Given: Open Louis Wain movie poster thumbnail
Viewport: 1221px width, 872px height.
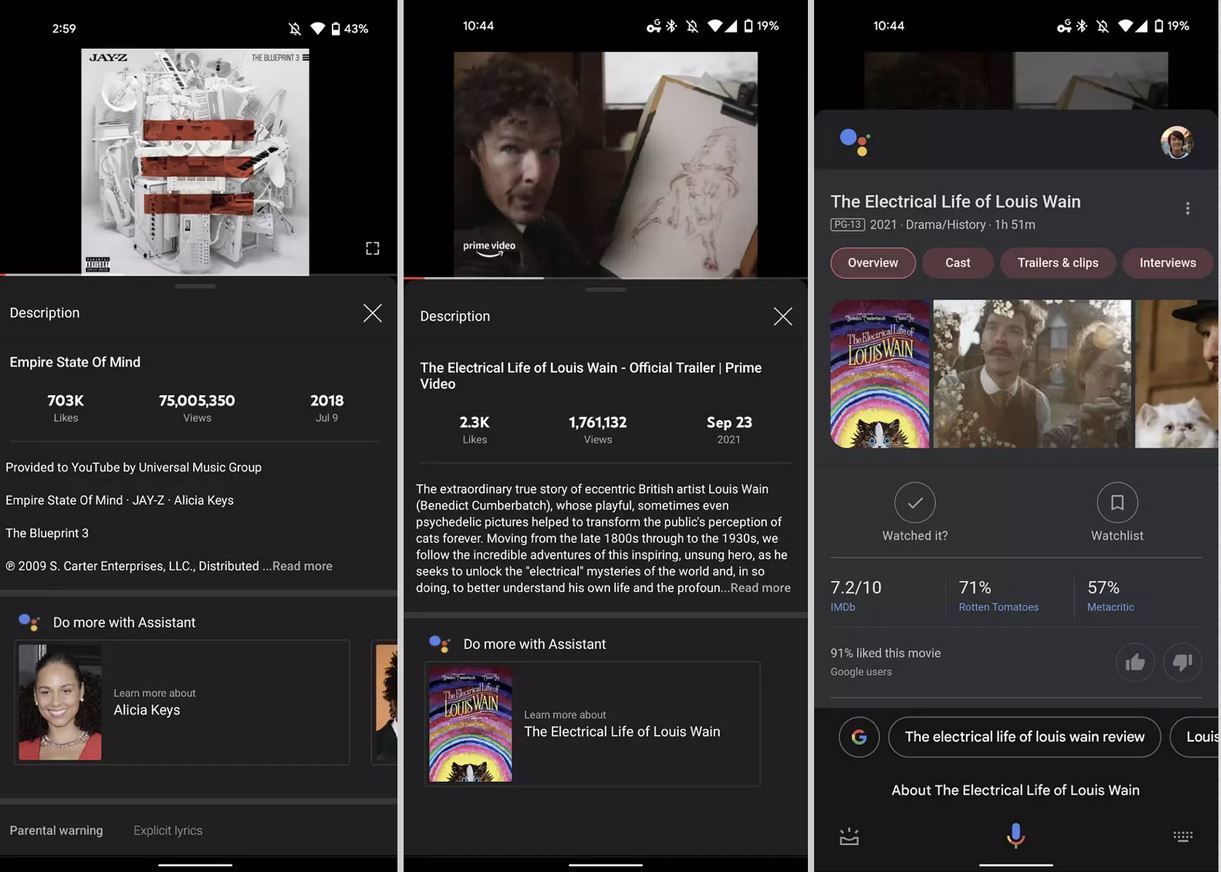Looking at the screenshot, I should (x=880, y=374).
